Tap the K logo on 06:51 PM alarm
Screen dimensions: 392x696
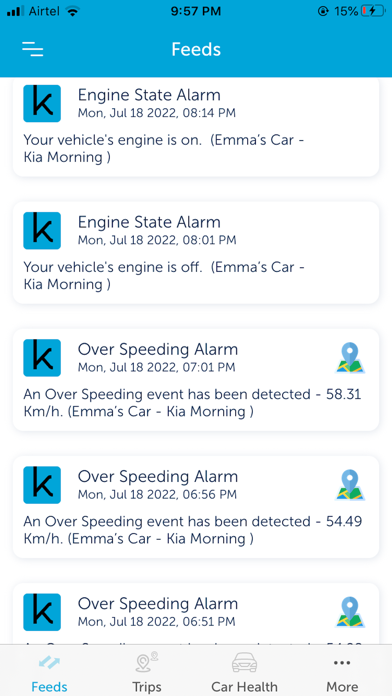click(x=42, y=612)
